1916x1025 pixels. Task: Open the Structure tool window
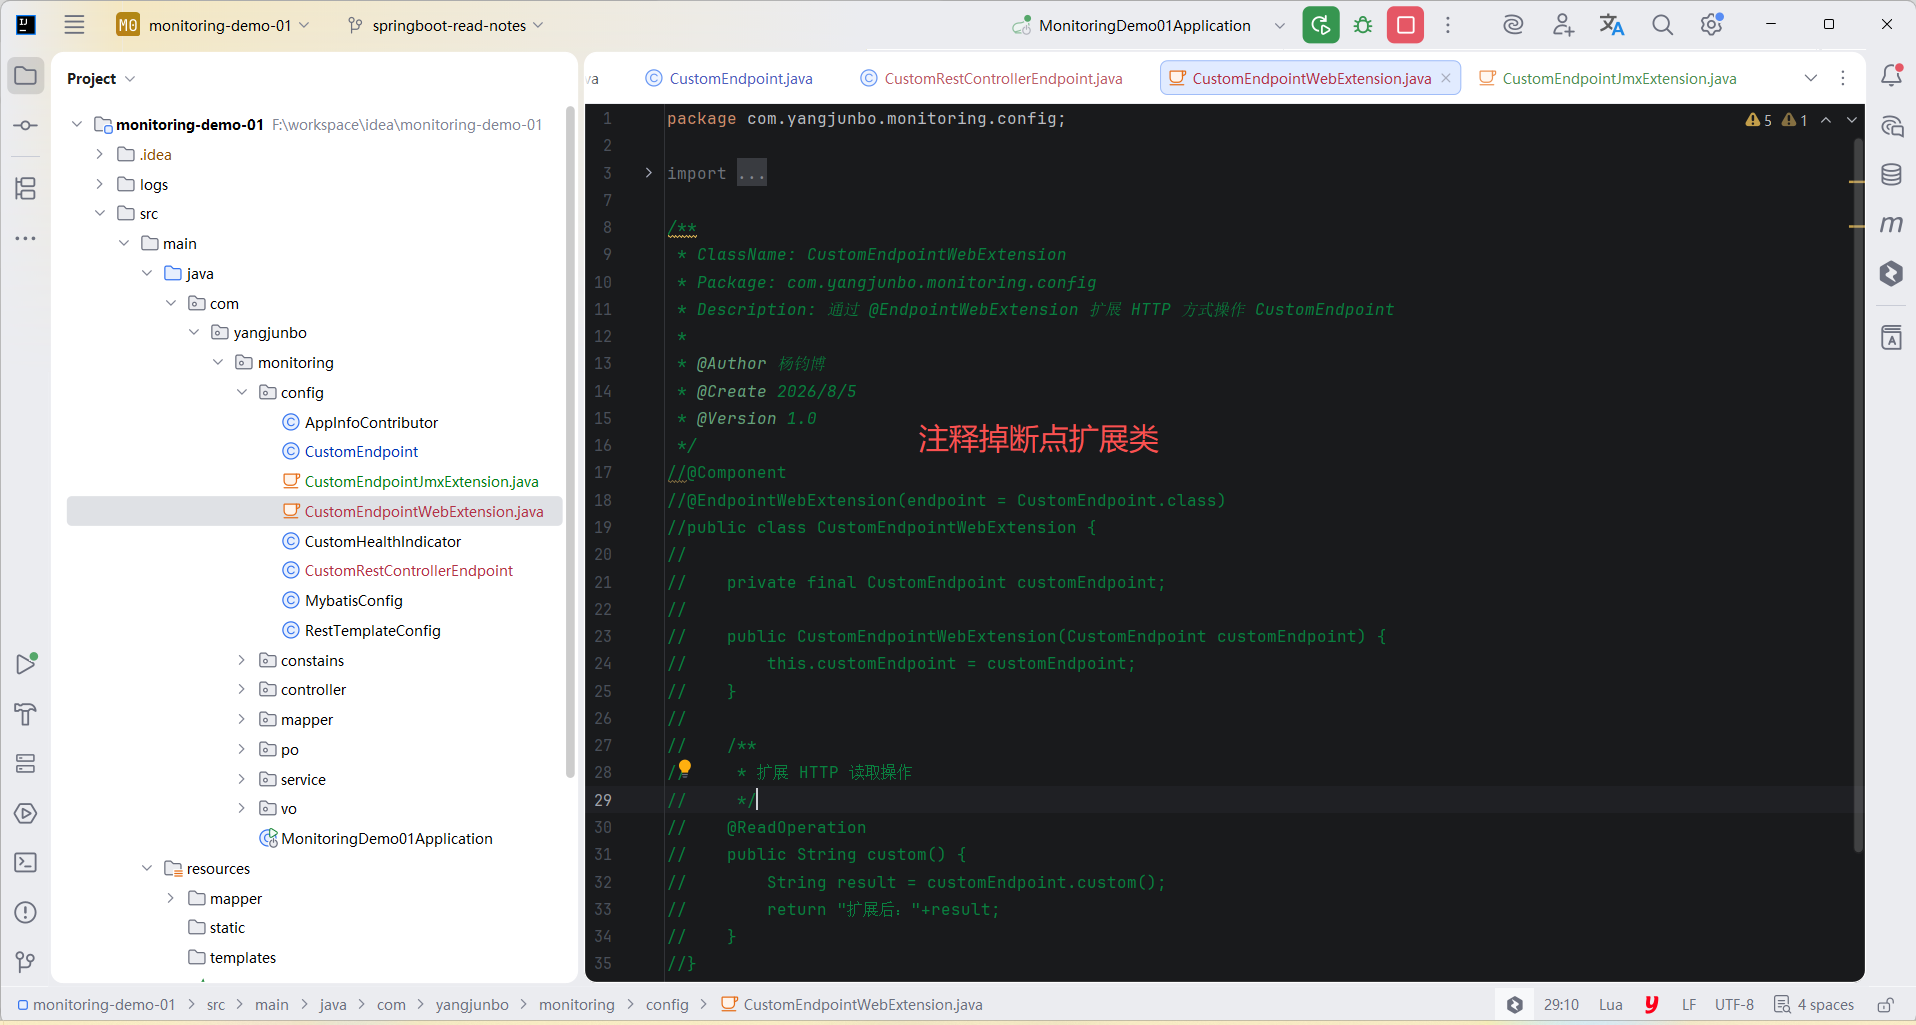(x=26, y=188)
